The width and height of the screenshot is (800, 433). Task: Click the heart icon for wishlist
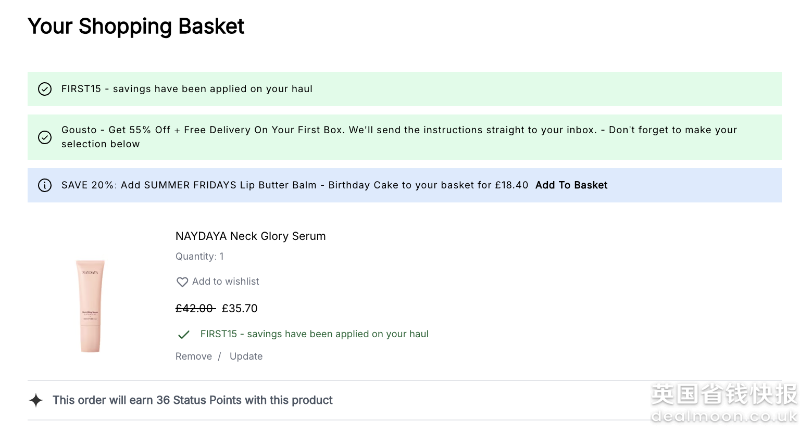(x=182, y=282)
